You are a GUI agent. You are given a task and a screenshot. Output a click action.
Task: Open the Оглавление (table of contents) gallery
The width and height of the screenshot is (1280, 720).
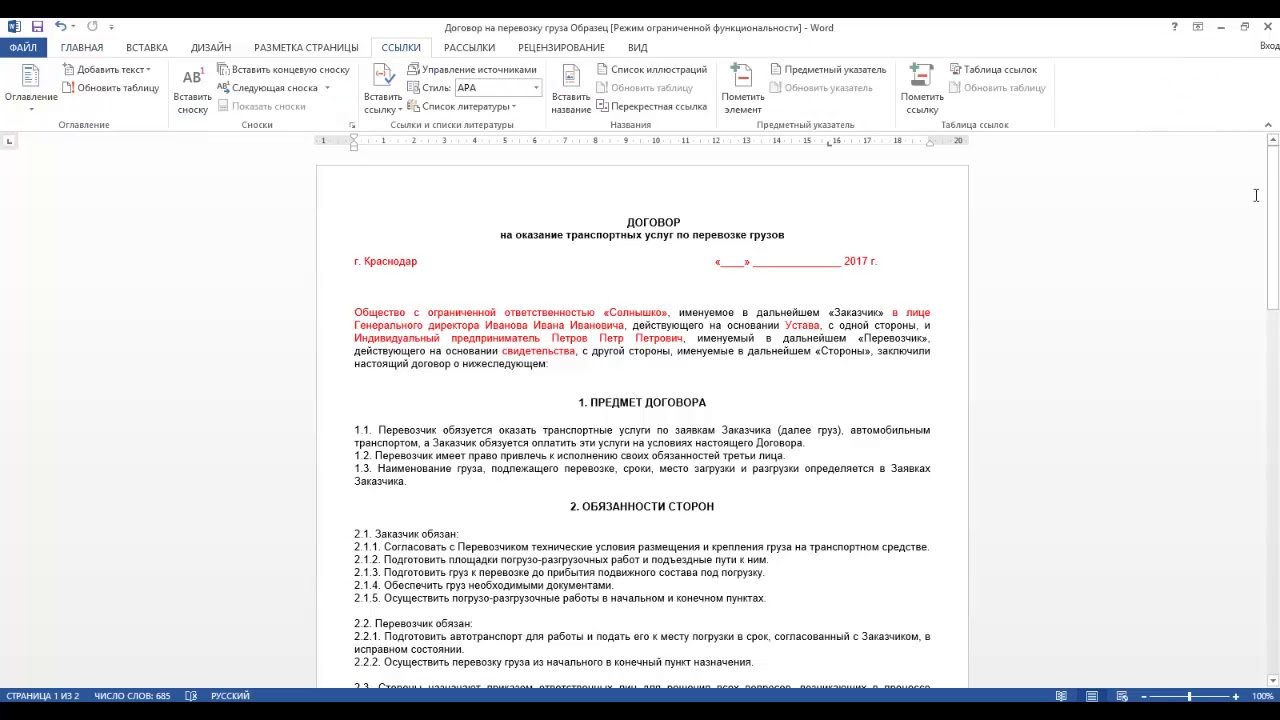coord(30,88)
